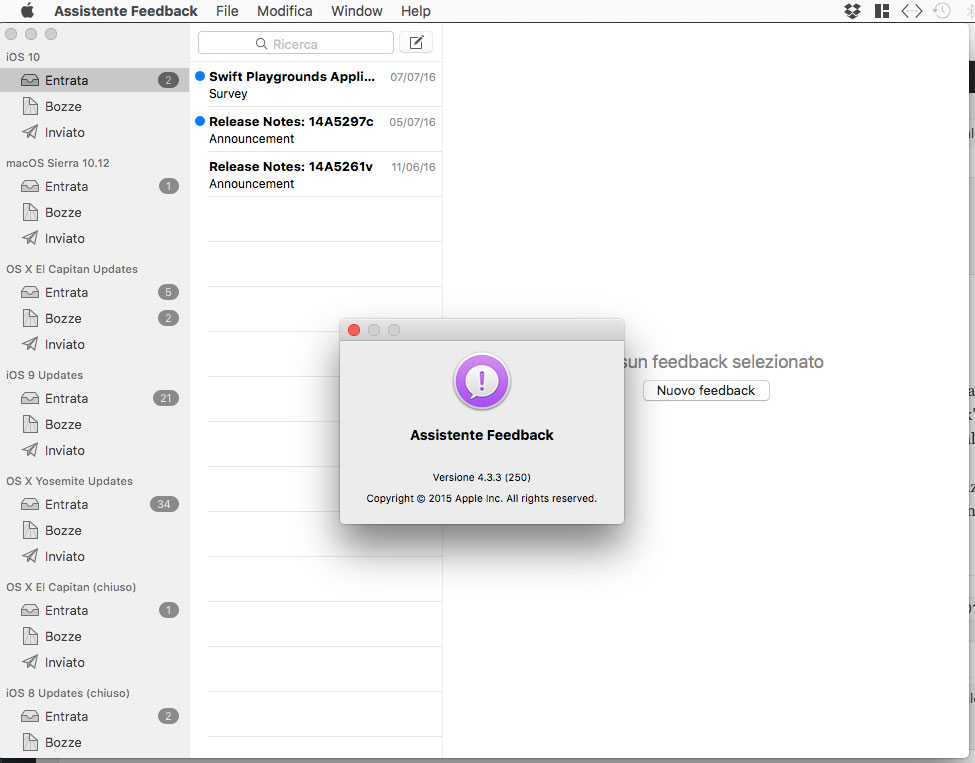The height and width of the screenshot is (763, 975).
Task: Select OS X Yosemite Updates Entrata
Action: point(95,504)
